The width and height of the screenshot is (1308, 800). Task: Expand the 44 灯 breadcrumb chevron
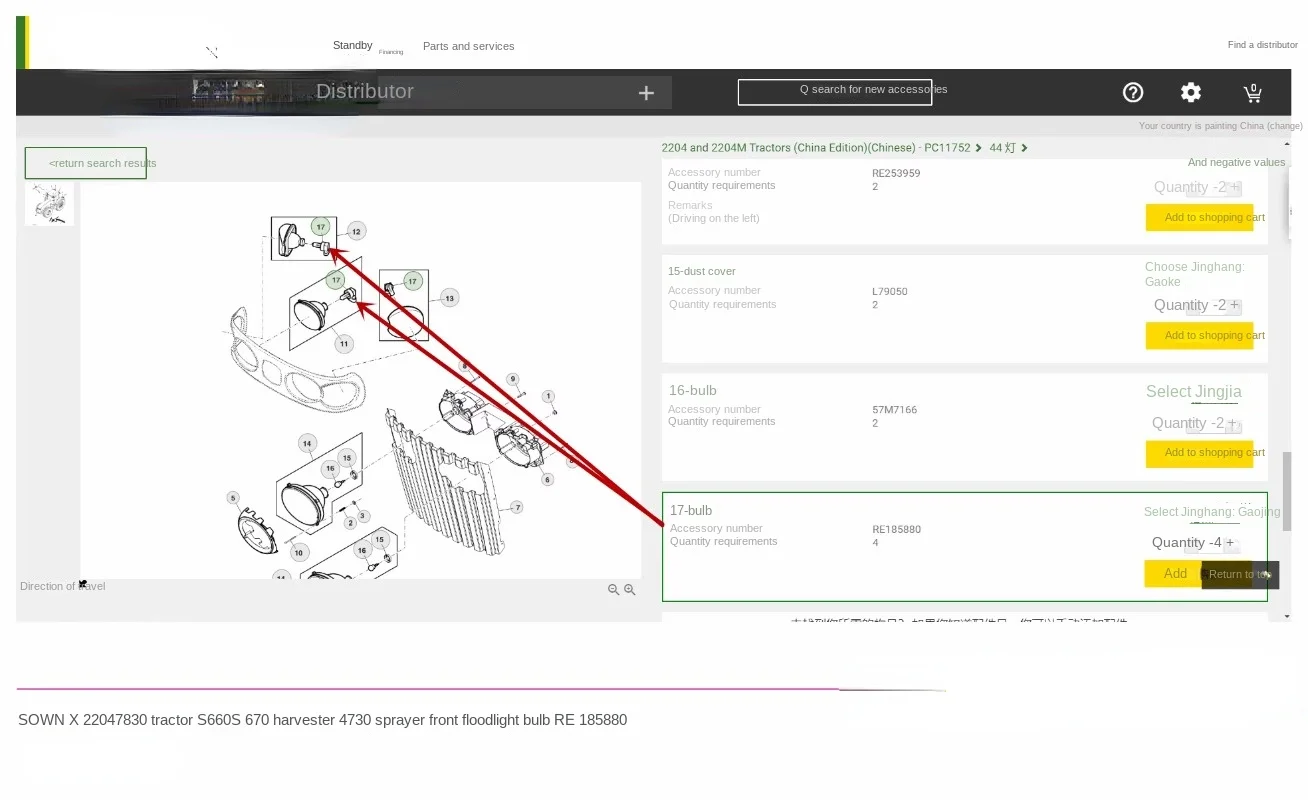click(x=1024, y=148)
